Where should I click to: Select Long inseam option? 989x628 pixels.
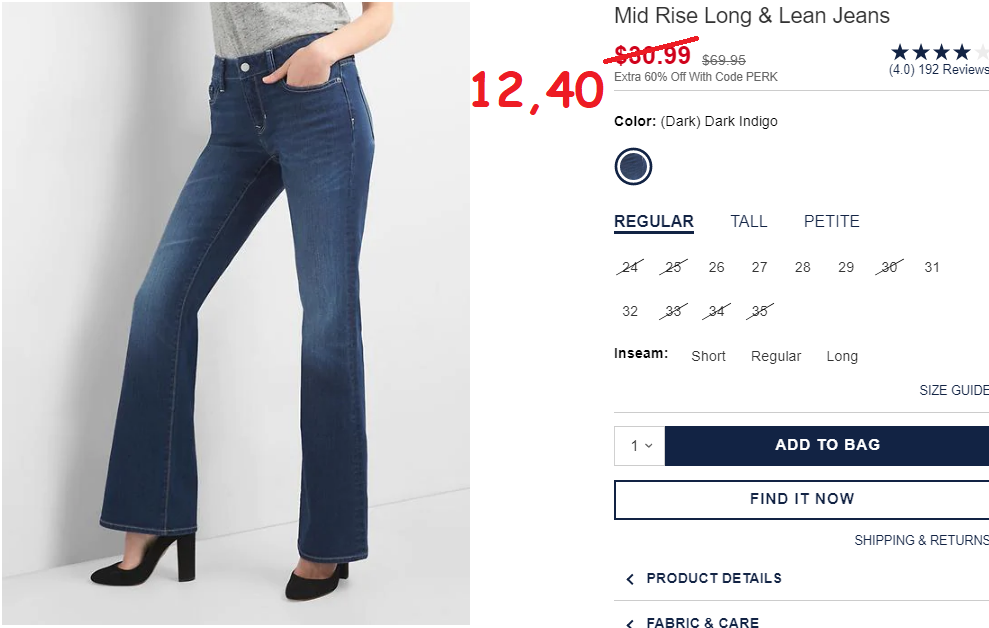click(x=842, y=356)
